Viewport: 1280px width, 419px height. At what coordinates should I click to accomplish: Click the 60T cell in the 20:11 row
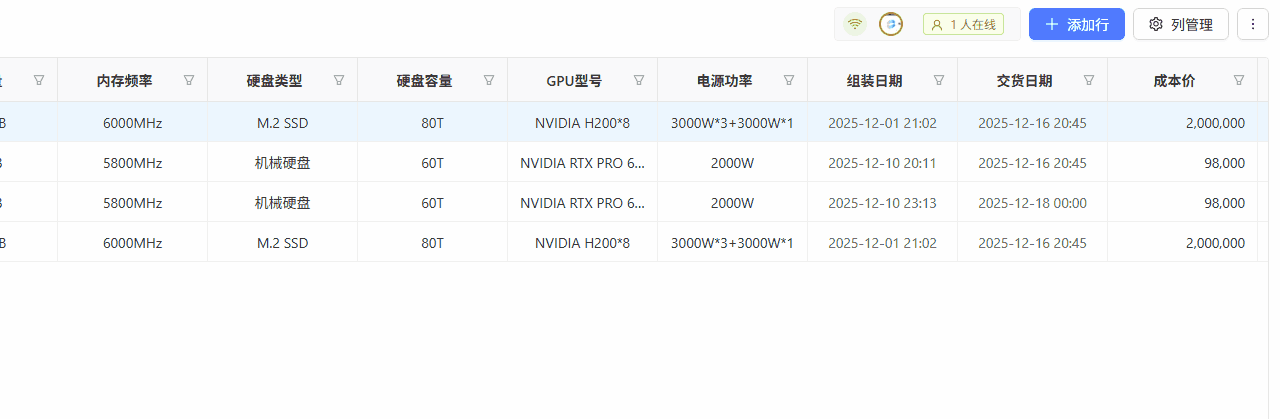click(x=432, y=163)
